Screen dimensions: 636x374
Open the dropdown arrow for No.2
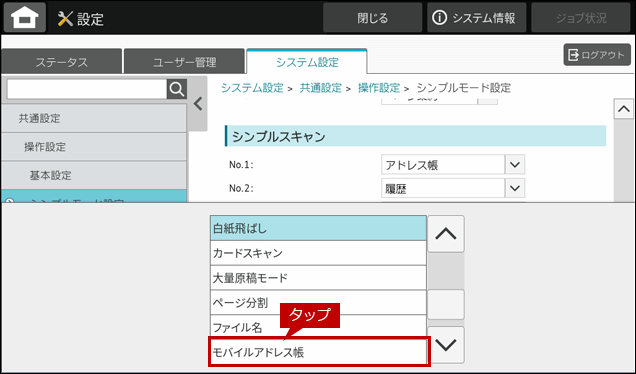515,188
